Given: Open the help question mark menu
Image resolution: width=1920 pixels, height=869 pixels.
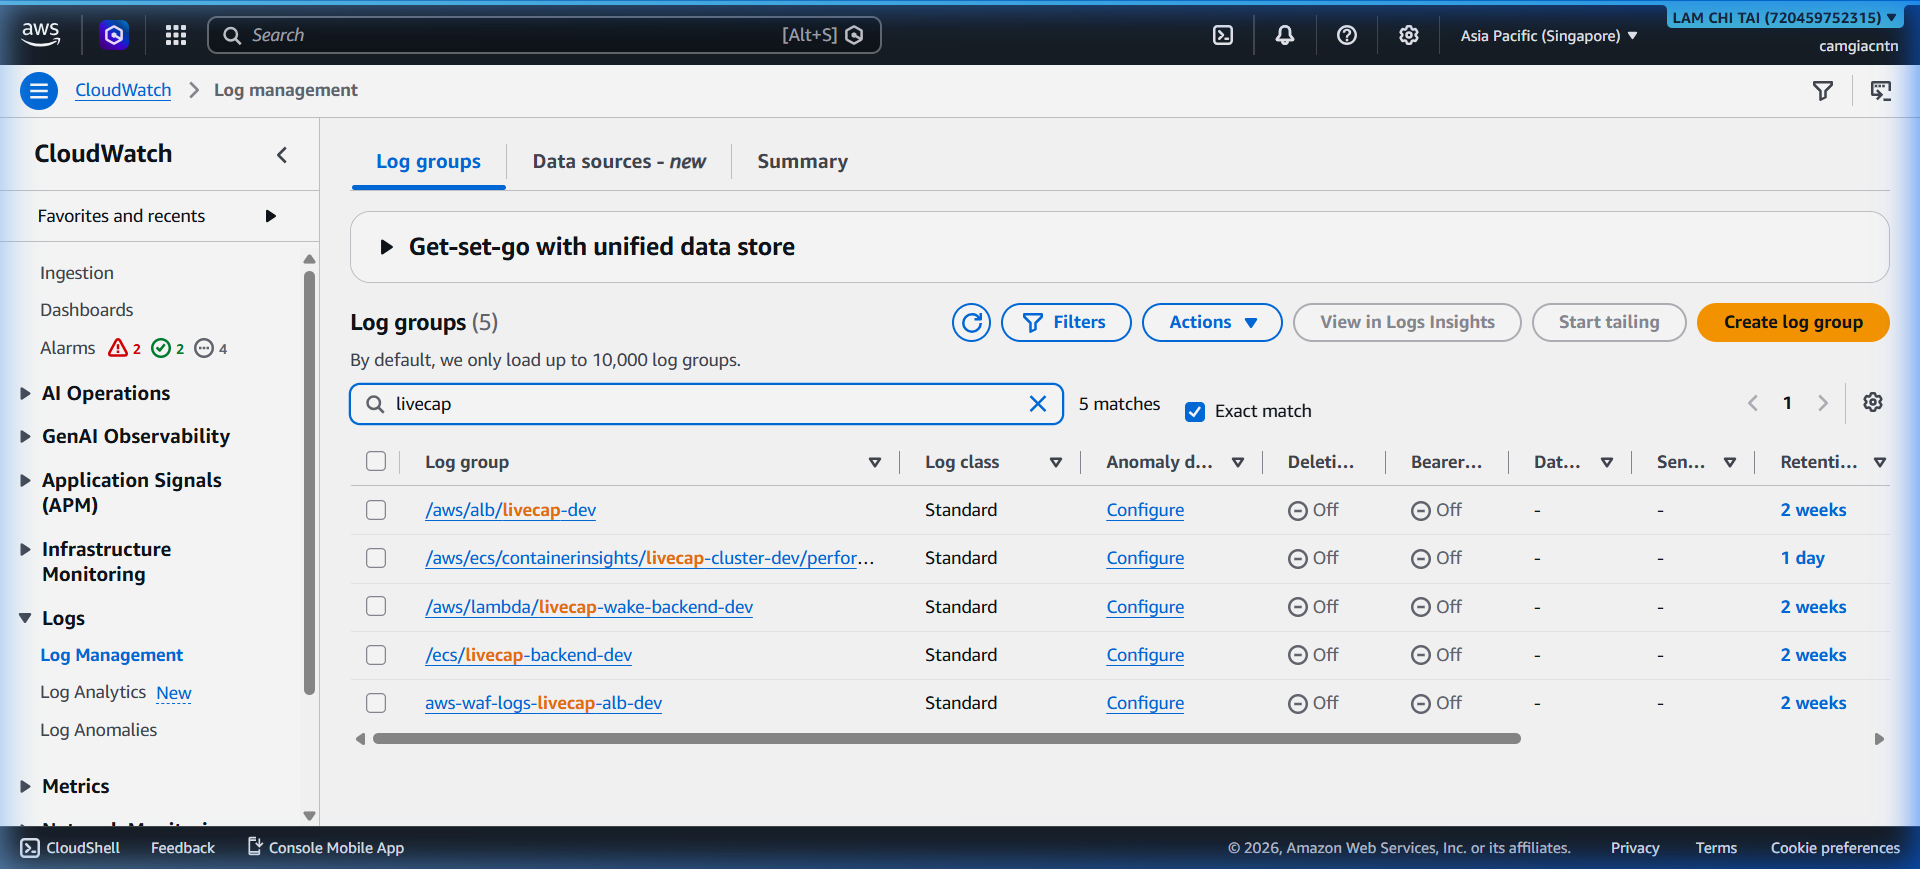Looking at the screenshot, I should click(x=1347, y=35).
